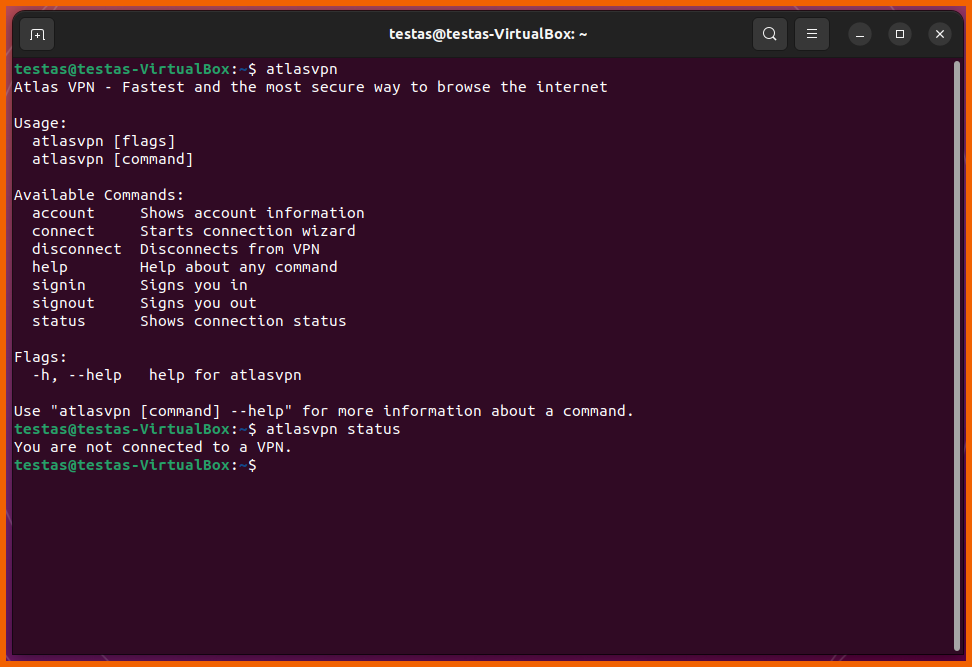
Task: Click the search magnifier icon
Action: click(769, 34)
